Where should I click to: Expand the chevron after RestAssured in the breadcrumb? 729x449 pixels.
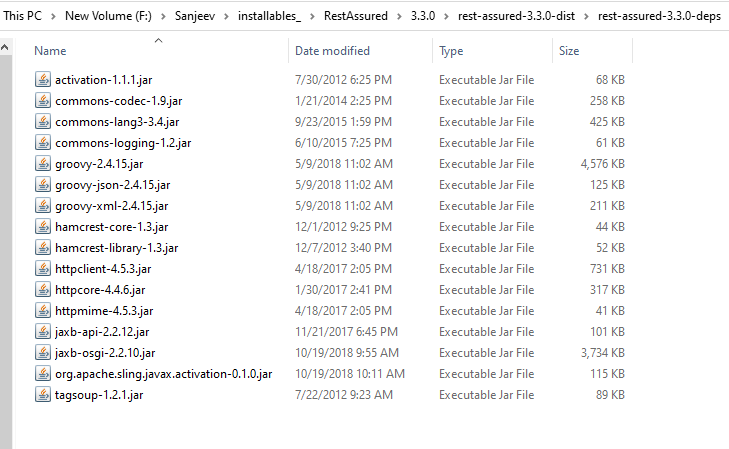tap(399, 16)
